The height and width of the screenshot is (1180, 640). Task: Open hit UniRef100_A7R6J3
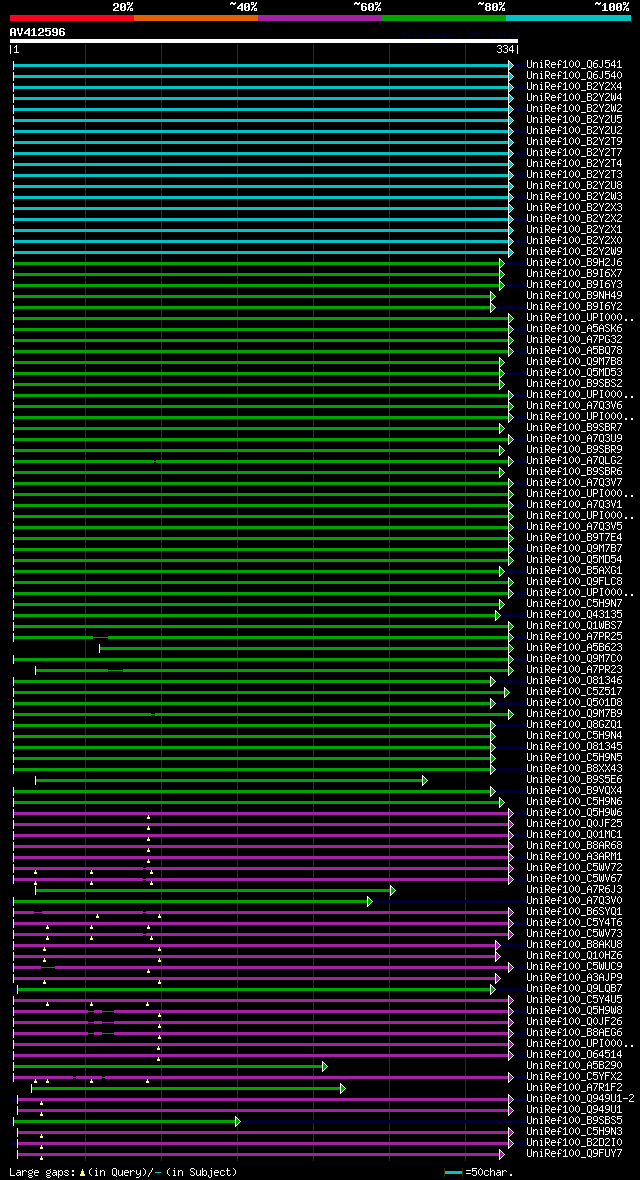tap(574, 890)
